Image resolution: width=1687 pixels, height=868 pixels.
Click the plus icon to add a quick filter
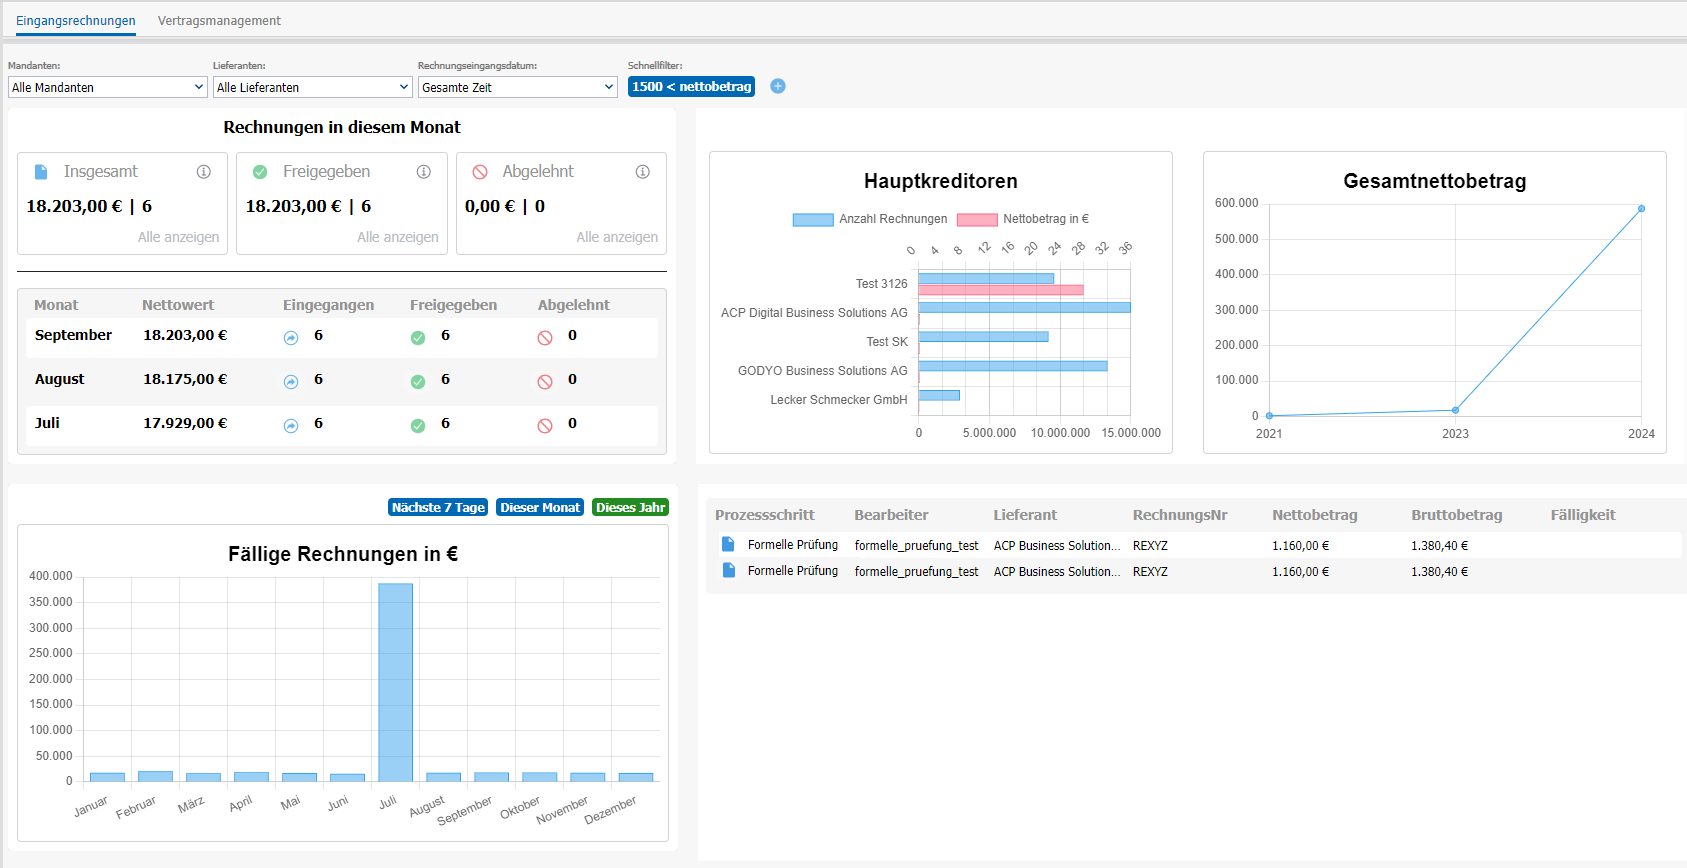pyautogui.click(x=778, y=86)
